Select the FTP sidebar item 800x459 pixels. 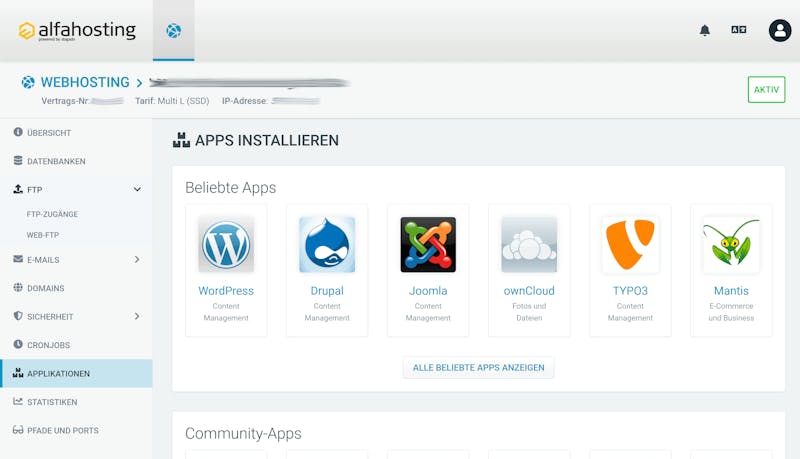coord(77,190)
